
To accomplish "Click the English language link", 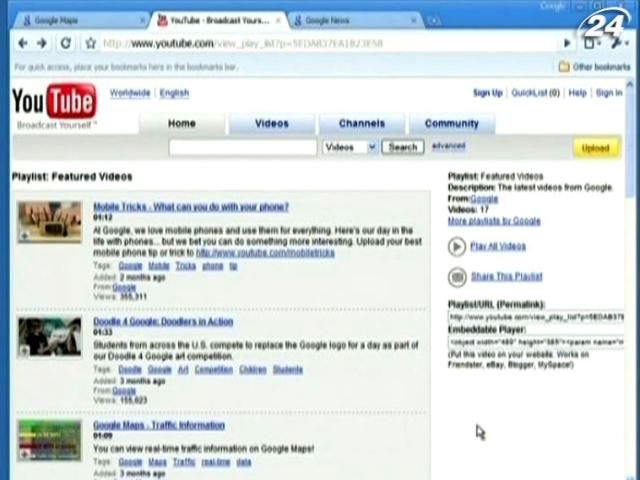I will 174,93.
